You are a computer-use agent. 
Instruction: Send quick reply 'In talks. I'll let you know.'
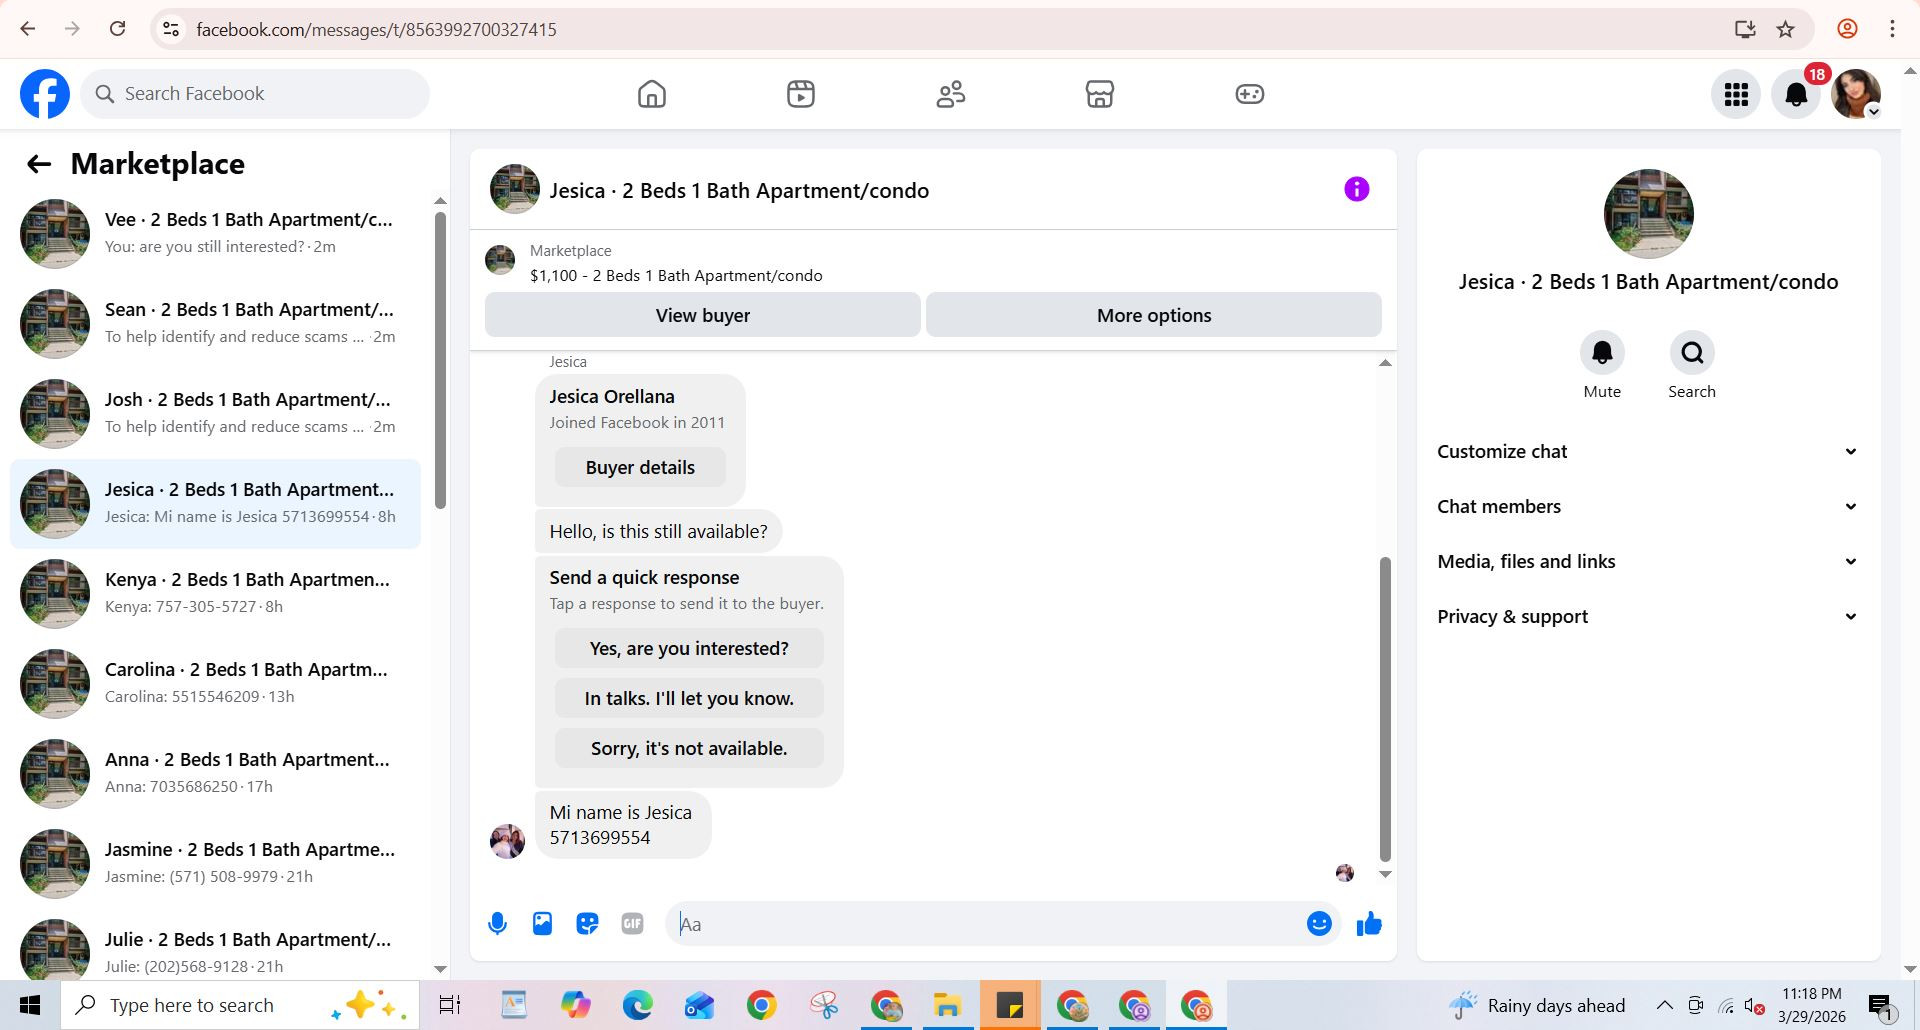[689, 698]
